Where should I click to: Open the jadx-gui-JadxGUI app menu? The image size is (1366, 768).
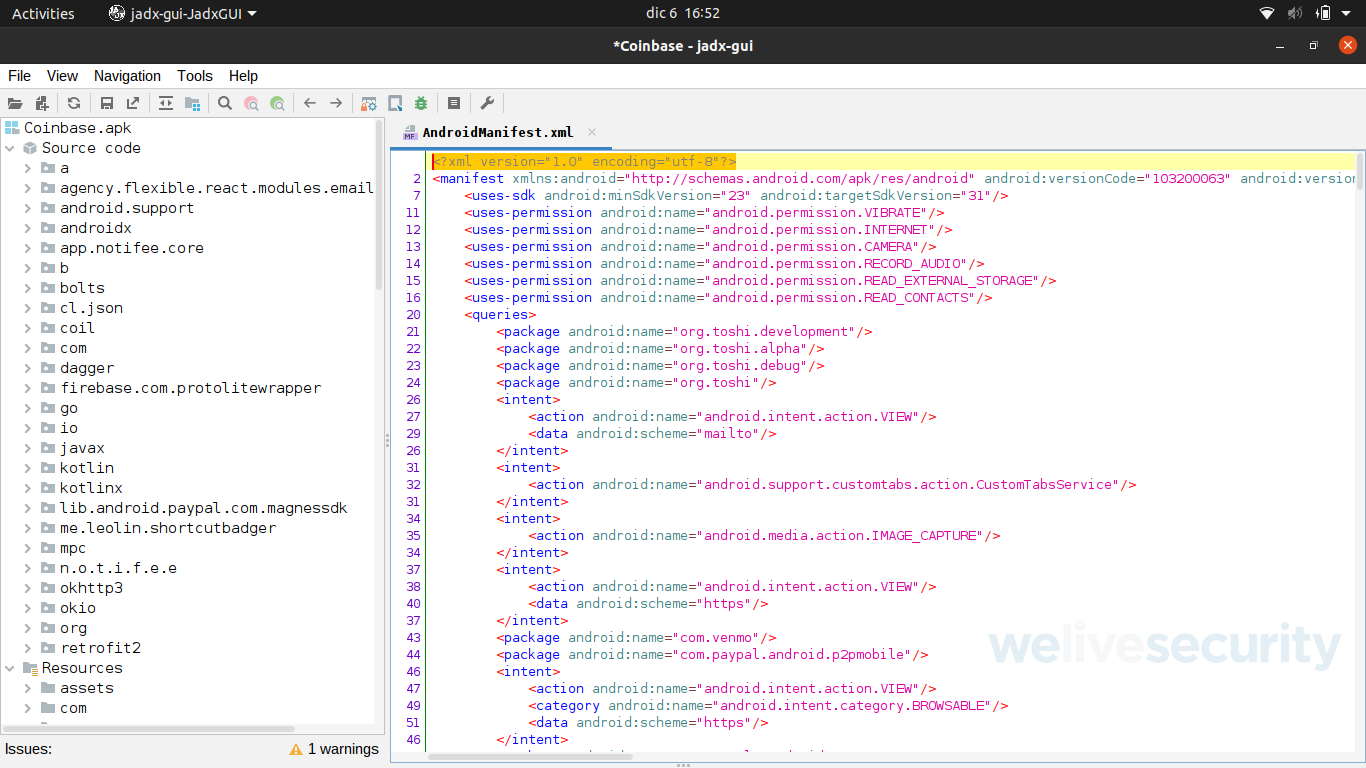click(x=183, y=13)
